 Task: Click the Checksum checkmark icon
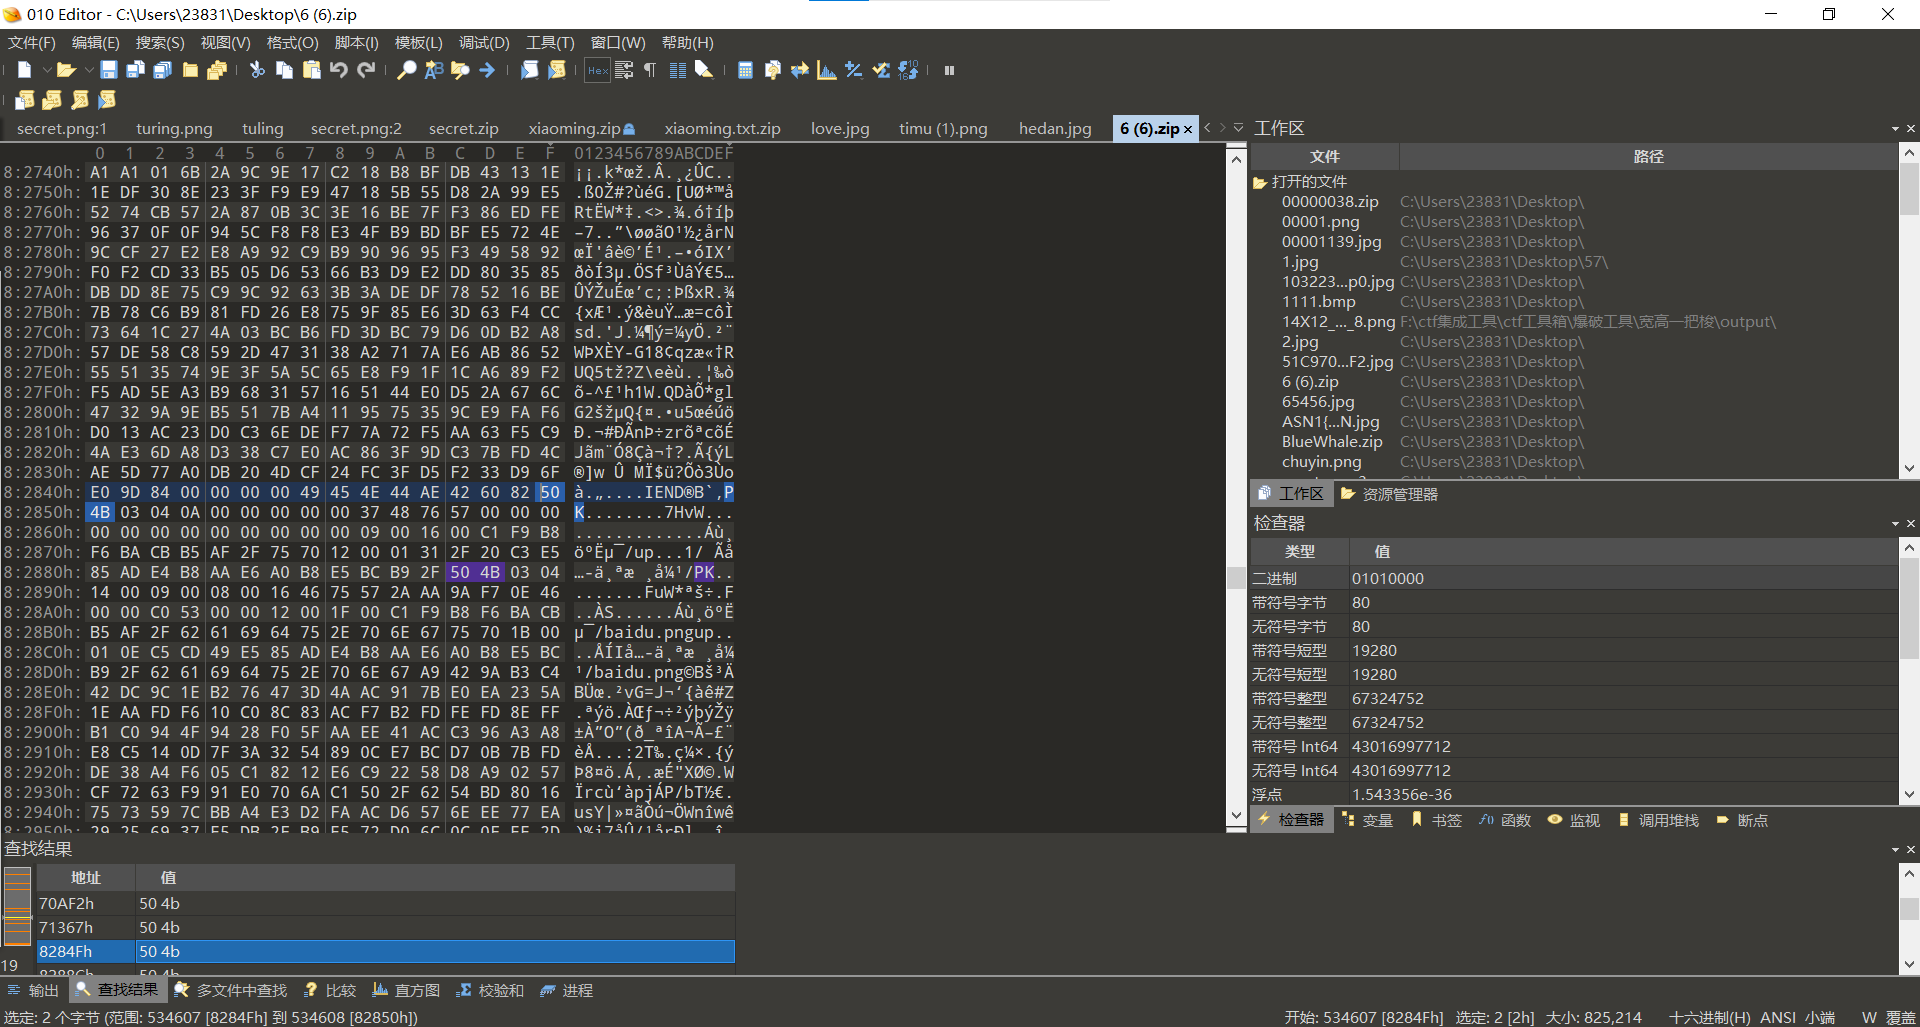(x=881, y=70)
